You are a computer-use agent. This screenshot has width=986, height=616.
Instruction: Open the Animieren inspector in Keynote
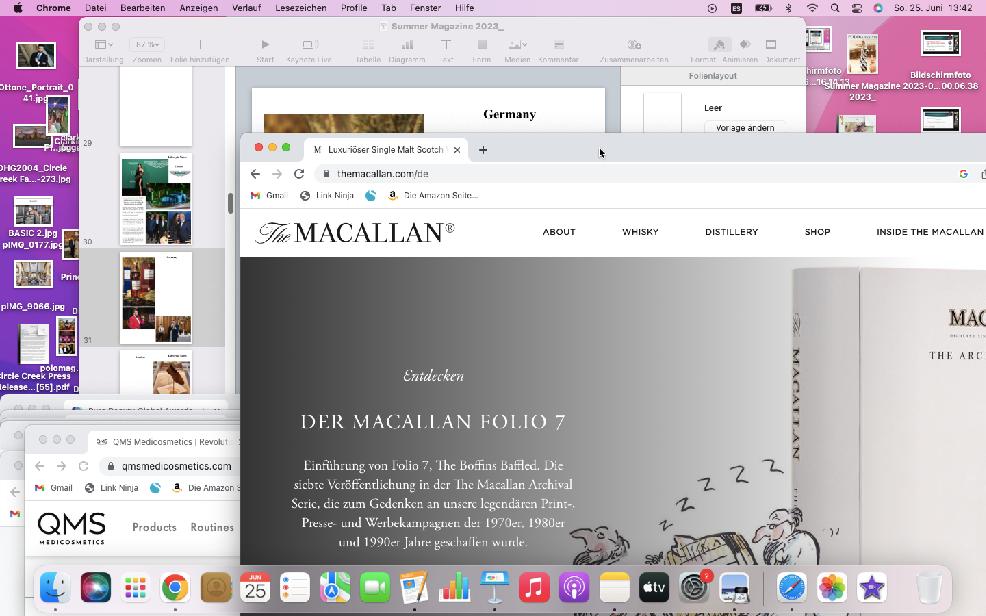point(745,45)
